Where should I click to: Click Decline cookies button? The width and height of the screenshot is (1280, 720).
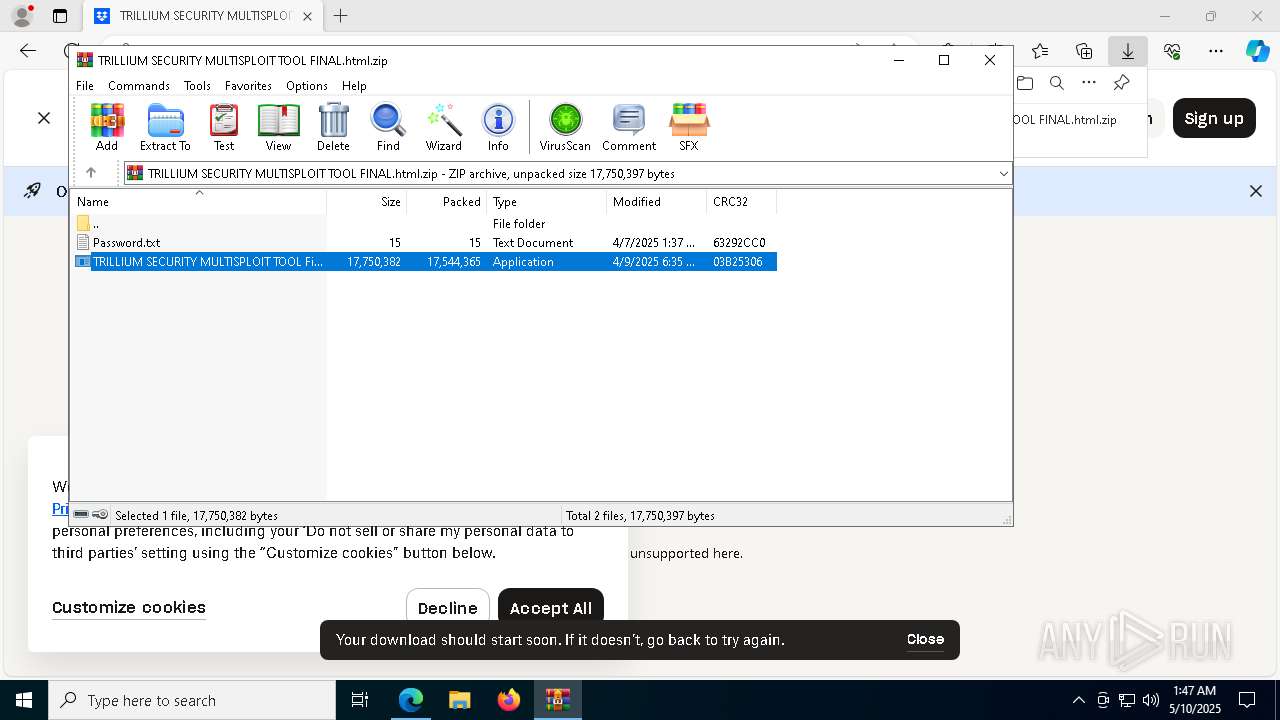coord(448,608)
